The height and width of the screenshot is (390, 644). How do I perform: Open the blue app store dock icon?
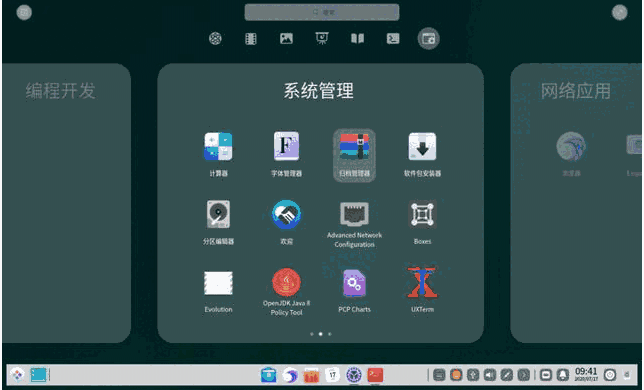click(x=268, y=375)
